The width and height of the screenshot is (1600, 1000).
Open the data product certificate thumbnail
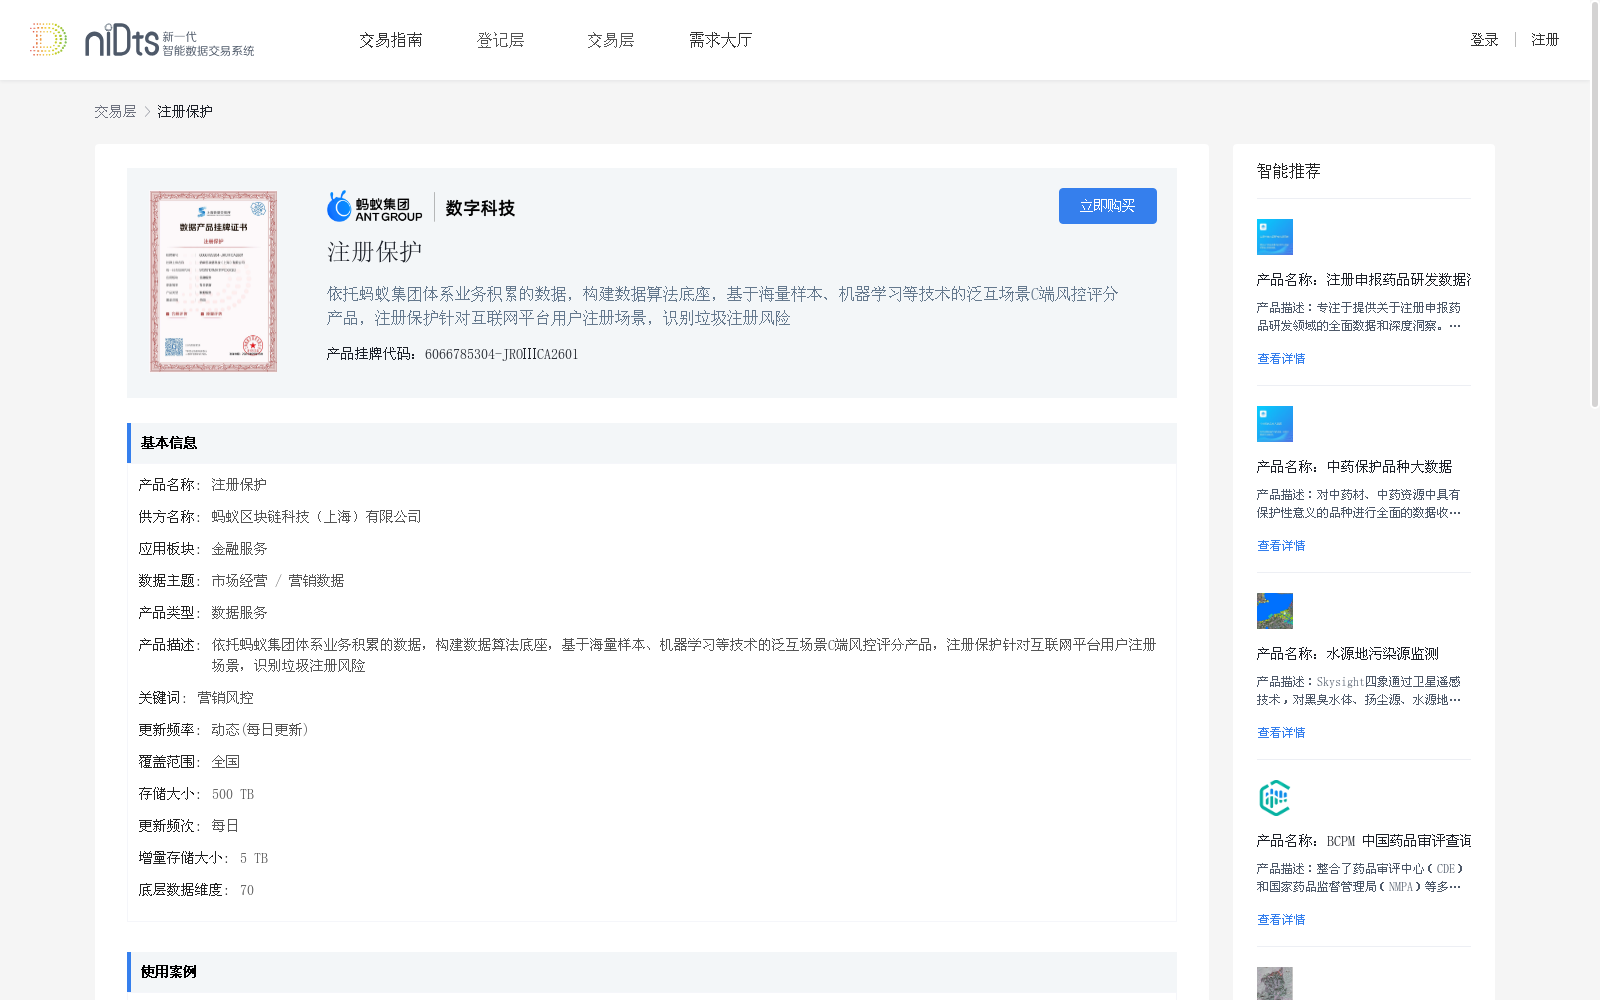pos(213,282)
